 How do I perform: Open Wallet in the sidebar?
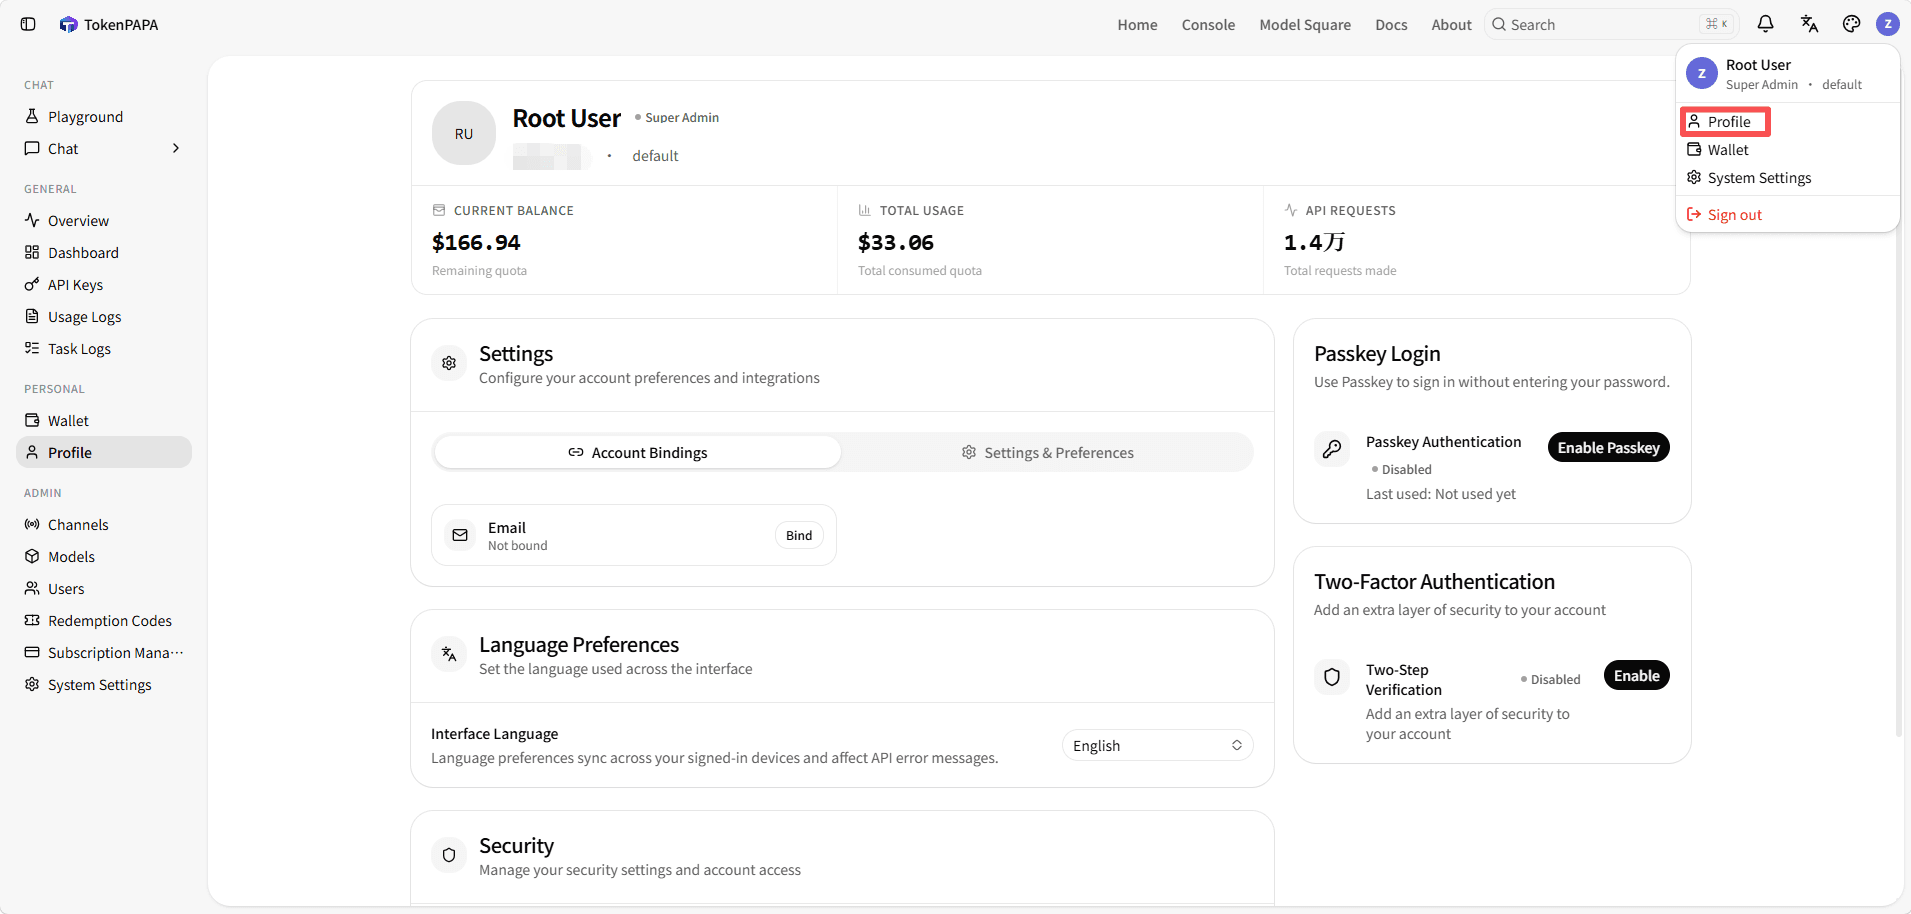pos(104,421)
